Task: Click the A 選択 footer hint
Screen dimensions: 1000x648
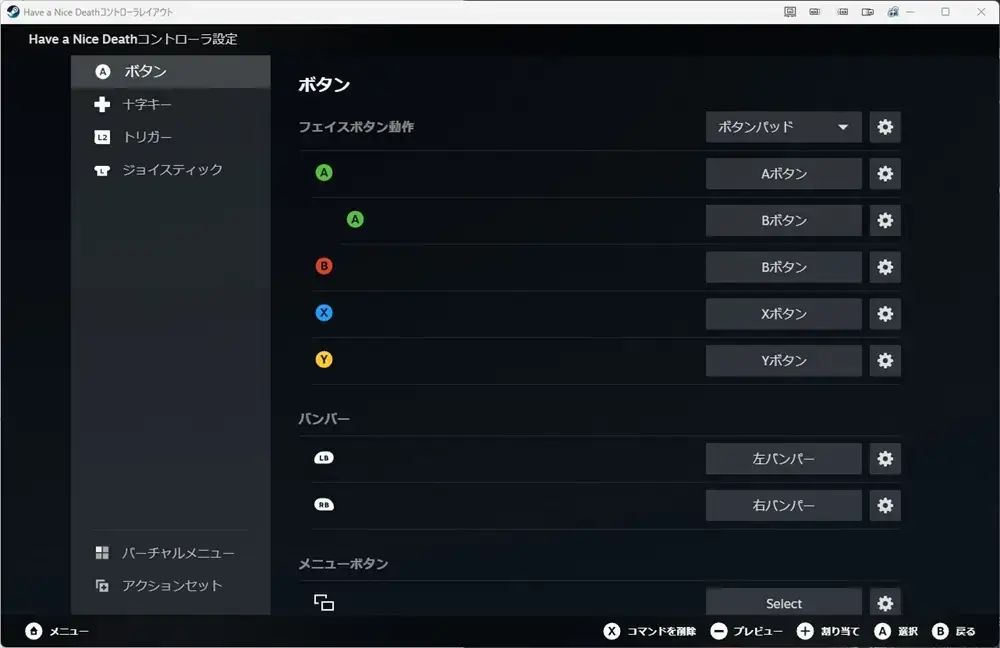Action: click(x=895, y=631)
